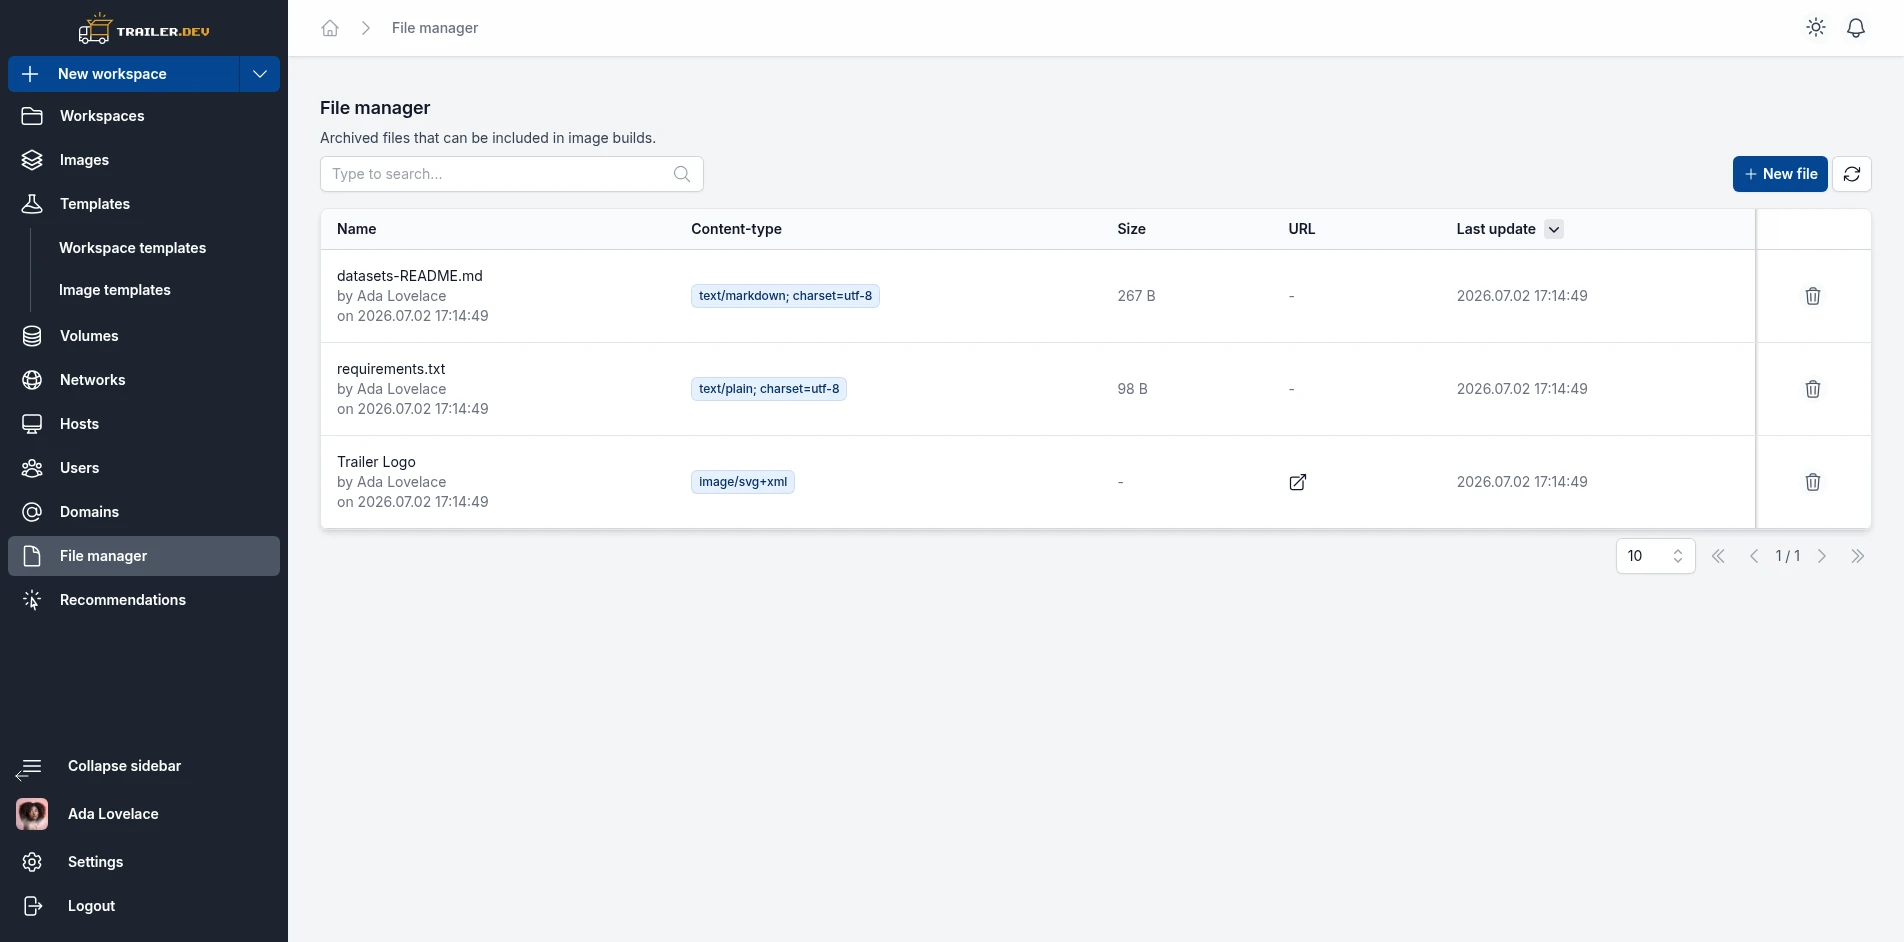Image resolution: width=1904 pixels, height=942 pixels.
Task: Focus the Type to search field
Action: [x=512, y=174]
